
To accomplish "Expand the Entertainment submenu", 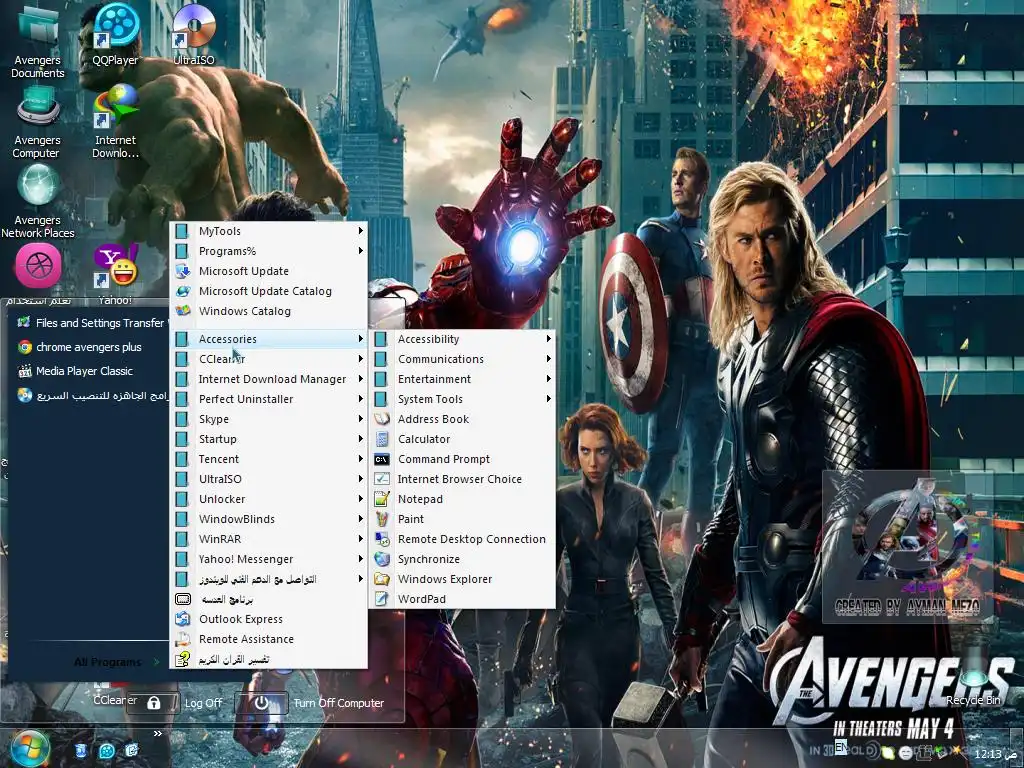I will click(x=462, y=379).
